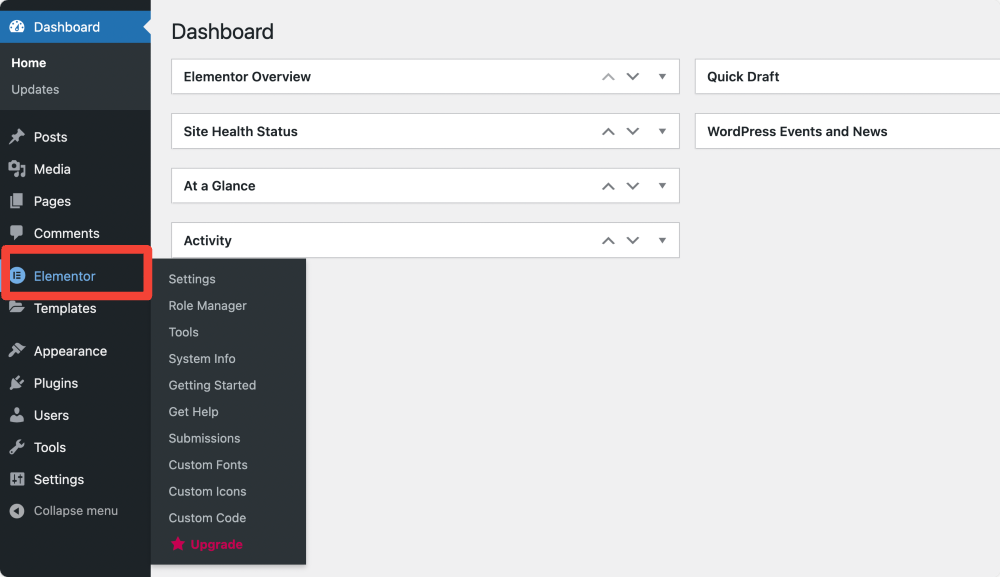Toggle Site Health Status panel triangle

pos(663,131)
